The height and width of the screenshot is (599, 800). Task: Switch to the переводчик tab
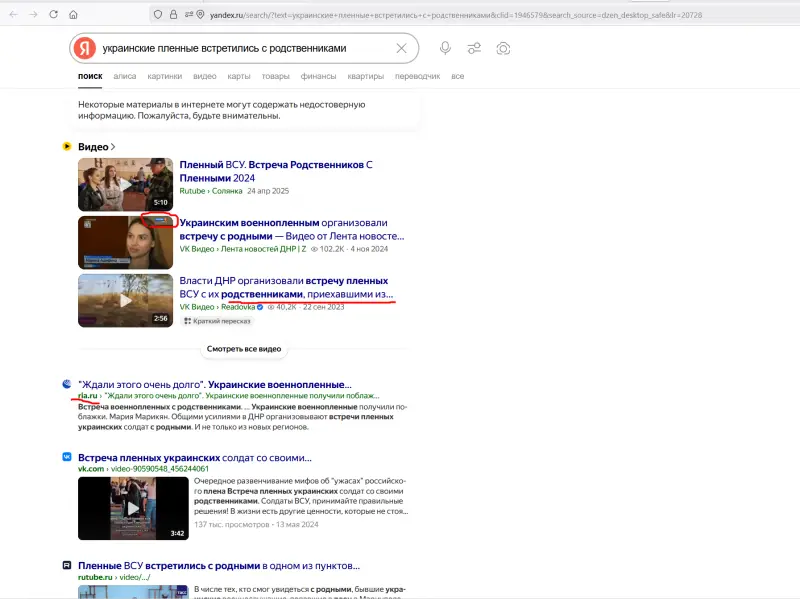(417, 76)
